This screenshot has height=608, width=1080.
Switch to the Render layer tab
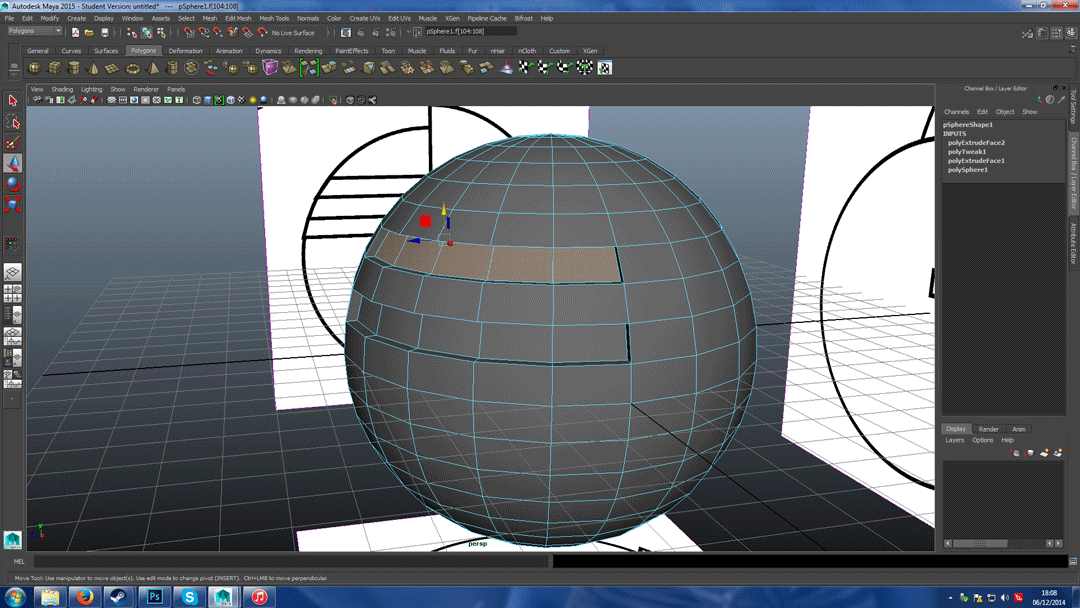pyautogui.click(x=988, y=429)
